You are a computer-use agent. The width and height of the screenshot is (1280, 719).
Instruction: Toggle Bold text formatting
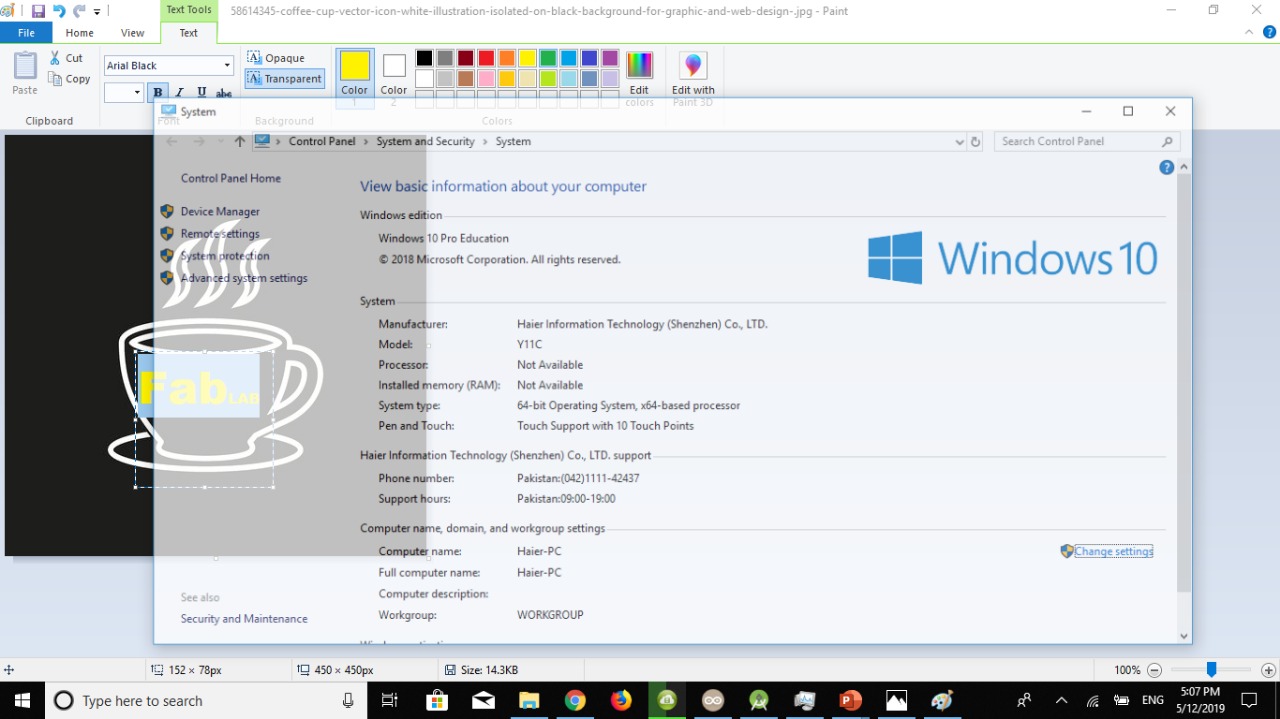pos(158,93)
